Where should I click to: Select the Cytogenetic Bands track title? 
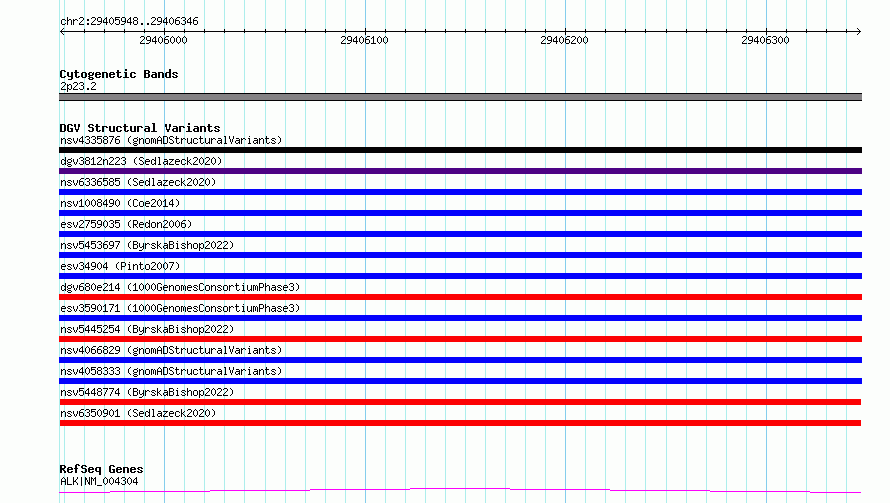[x=119, y=74]
